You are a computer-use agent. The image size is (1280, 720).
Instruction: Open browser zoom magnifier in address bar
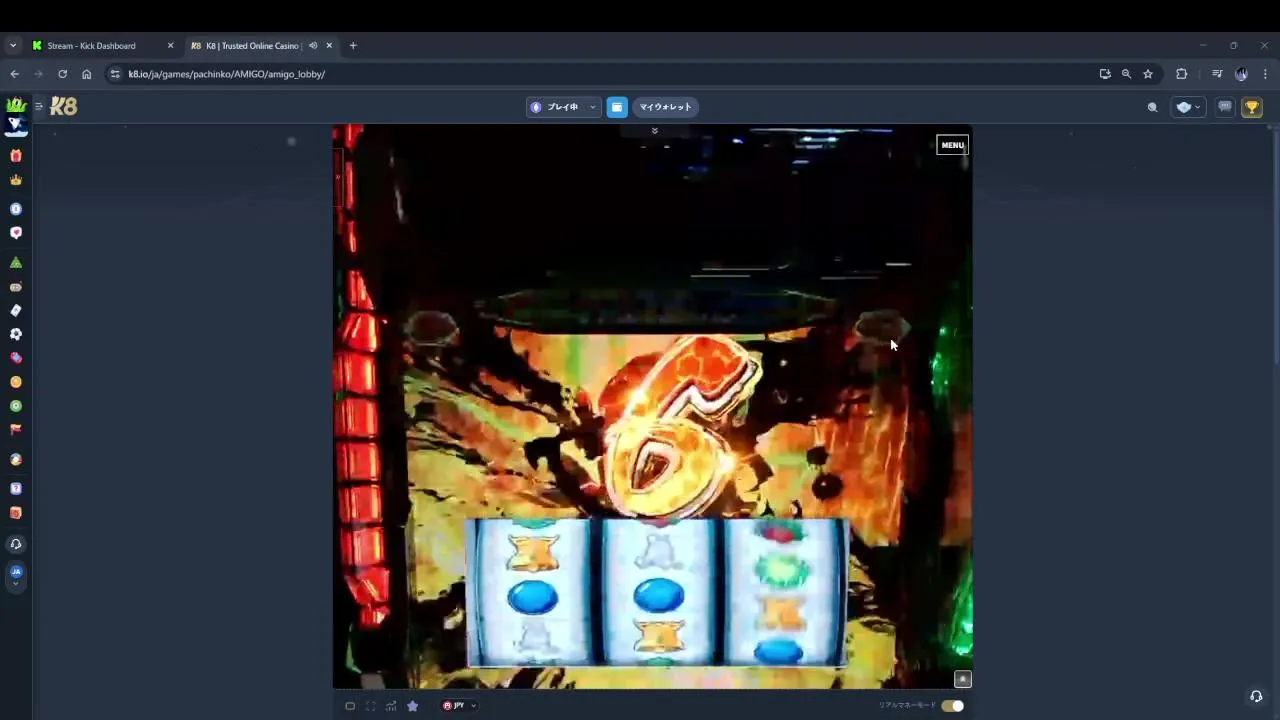pos(1126,74)
